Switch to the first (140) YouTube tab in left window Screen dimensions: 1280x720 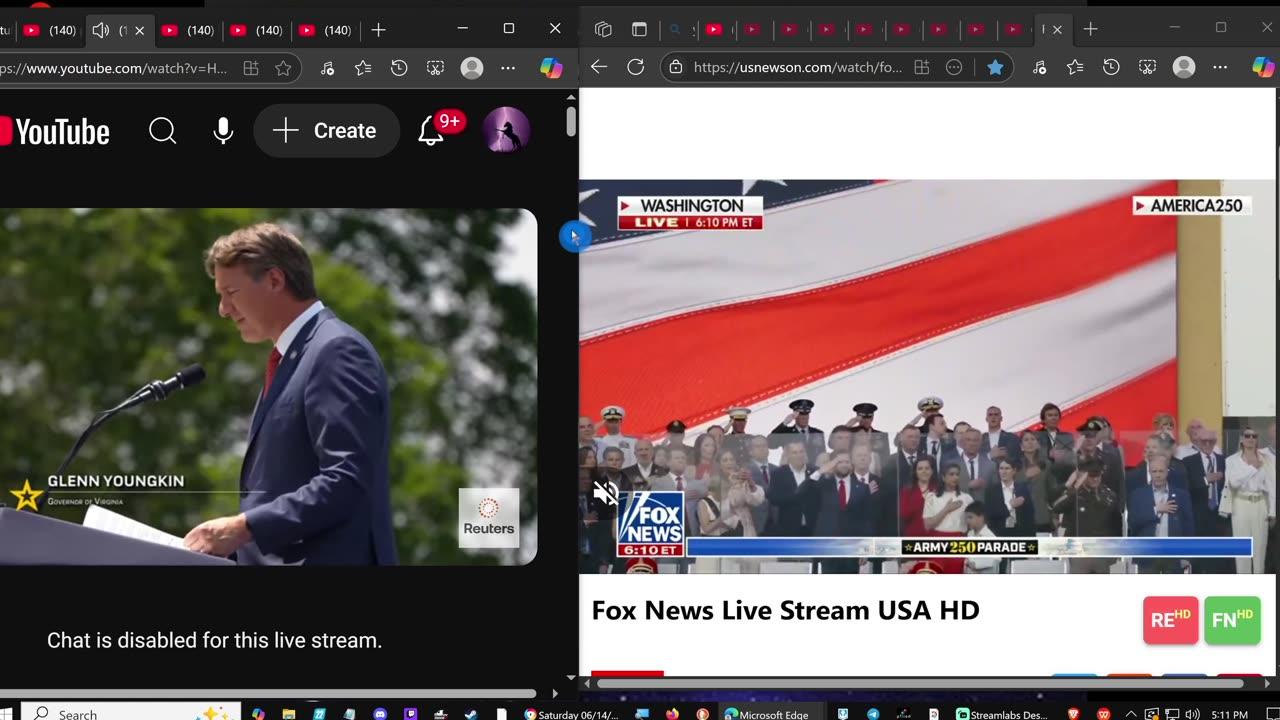tap(50, 30)
